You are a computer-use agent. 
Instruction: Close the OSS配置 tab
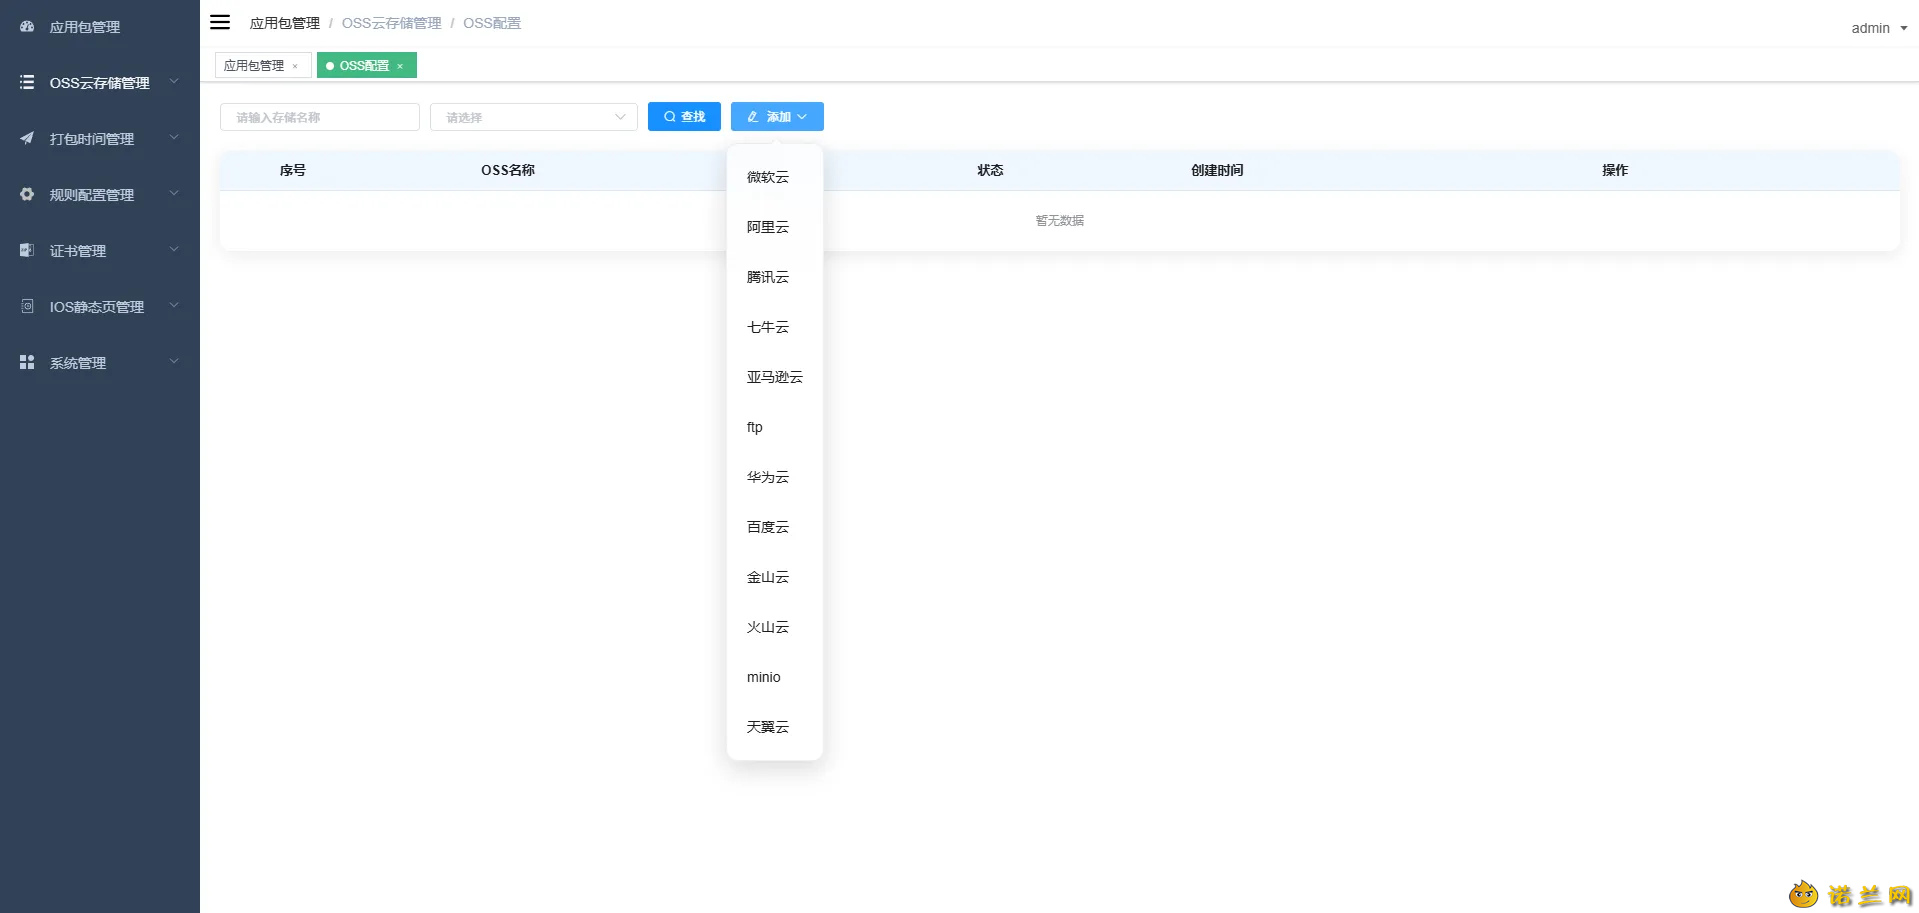400,66
